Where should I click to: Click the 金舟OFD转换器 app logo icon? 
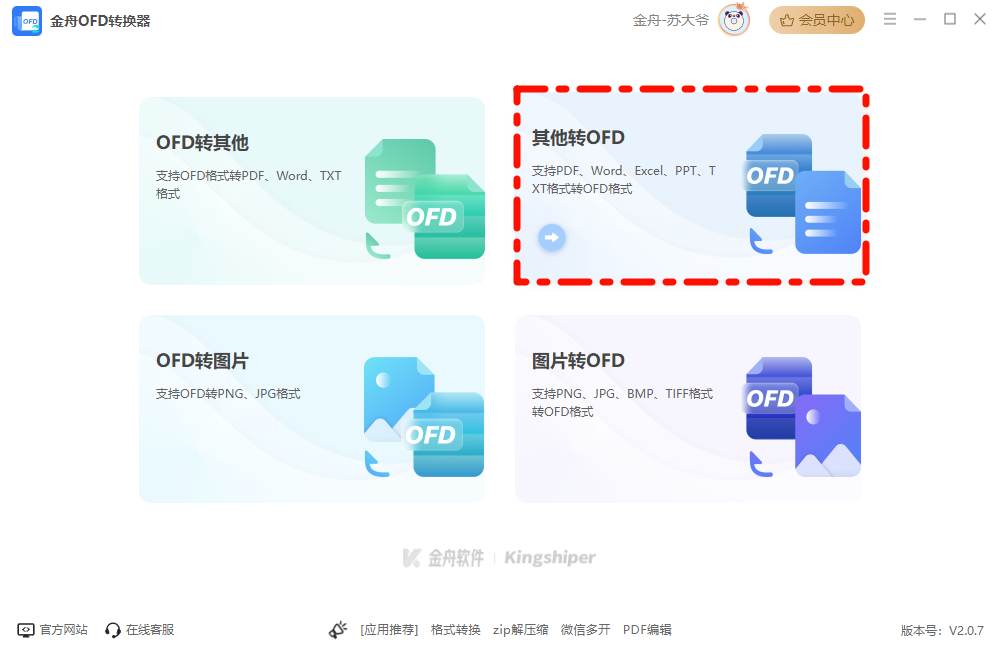pos(27,21)
